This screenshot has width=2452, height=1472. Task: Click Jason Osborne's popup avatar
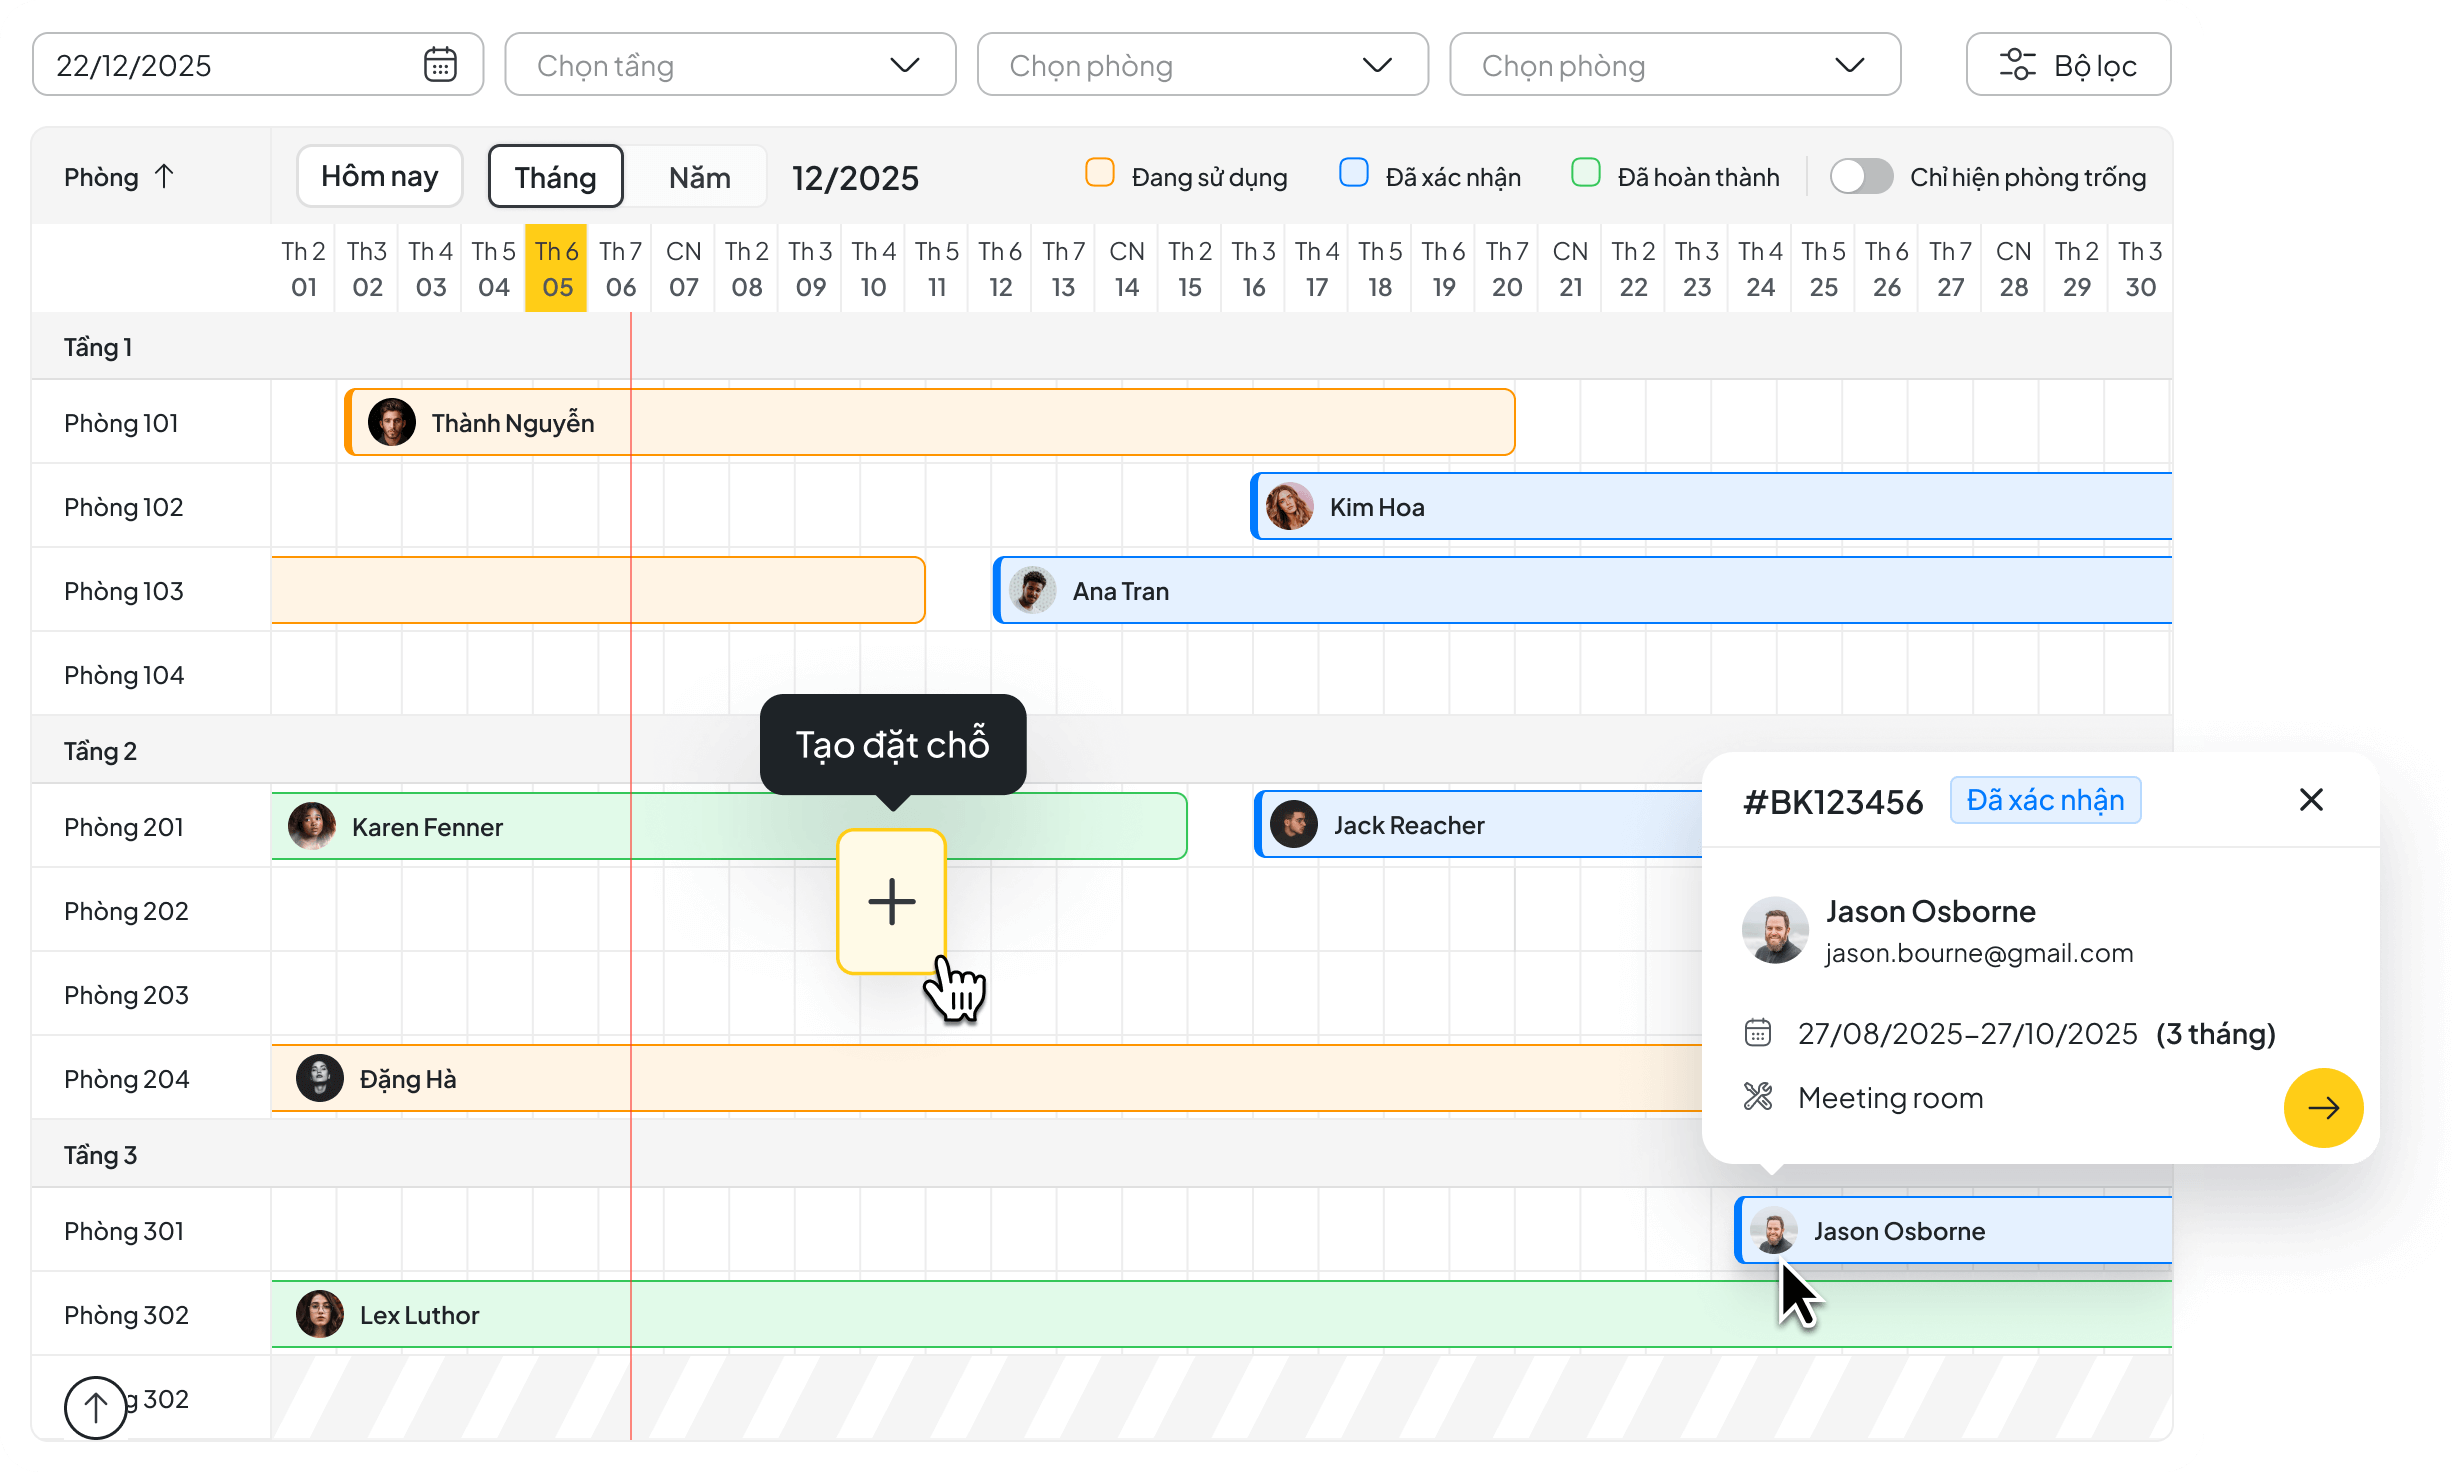tap(1775, 930)
